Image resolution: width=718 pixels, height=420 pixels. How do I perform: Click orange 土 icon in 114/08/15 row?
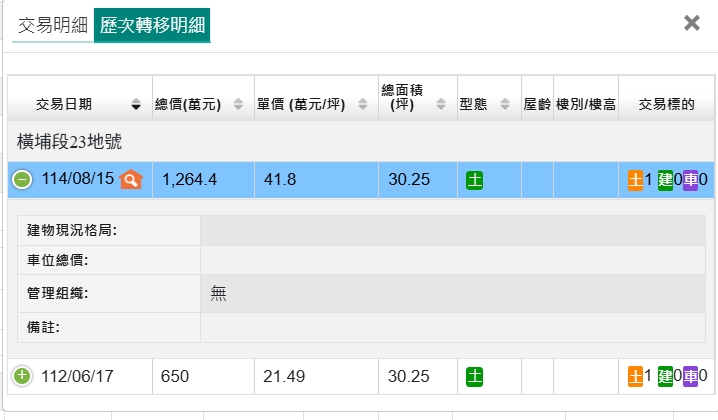[635, 180]
